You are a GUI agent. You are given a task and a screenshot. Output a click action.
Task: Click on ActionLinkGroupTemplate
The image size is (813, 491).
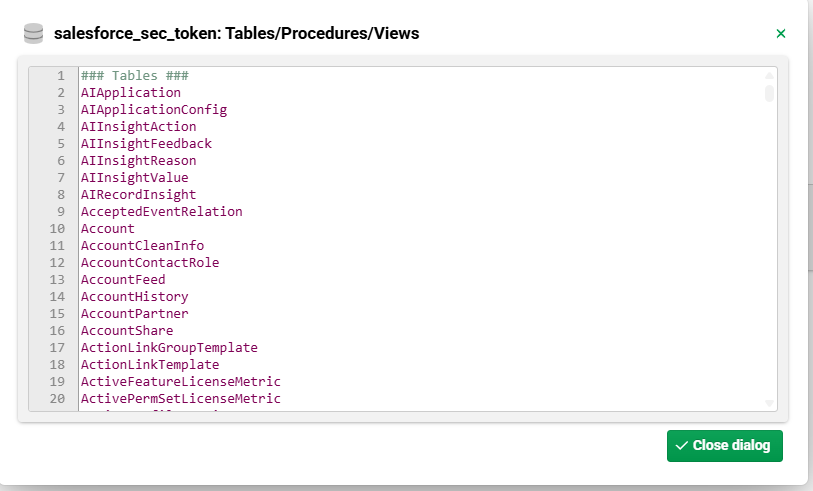point(170,348)
